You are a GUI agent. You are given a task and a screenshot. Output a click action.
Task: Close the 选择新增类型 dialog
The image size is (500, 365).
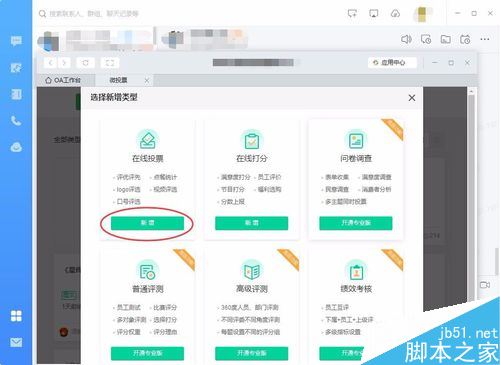(412, 98)
